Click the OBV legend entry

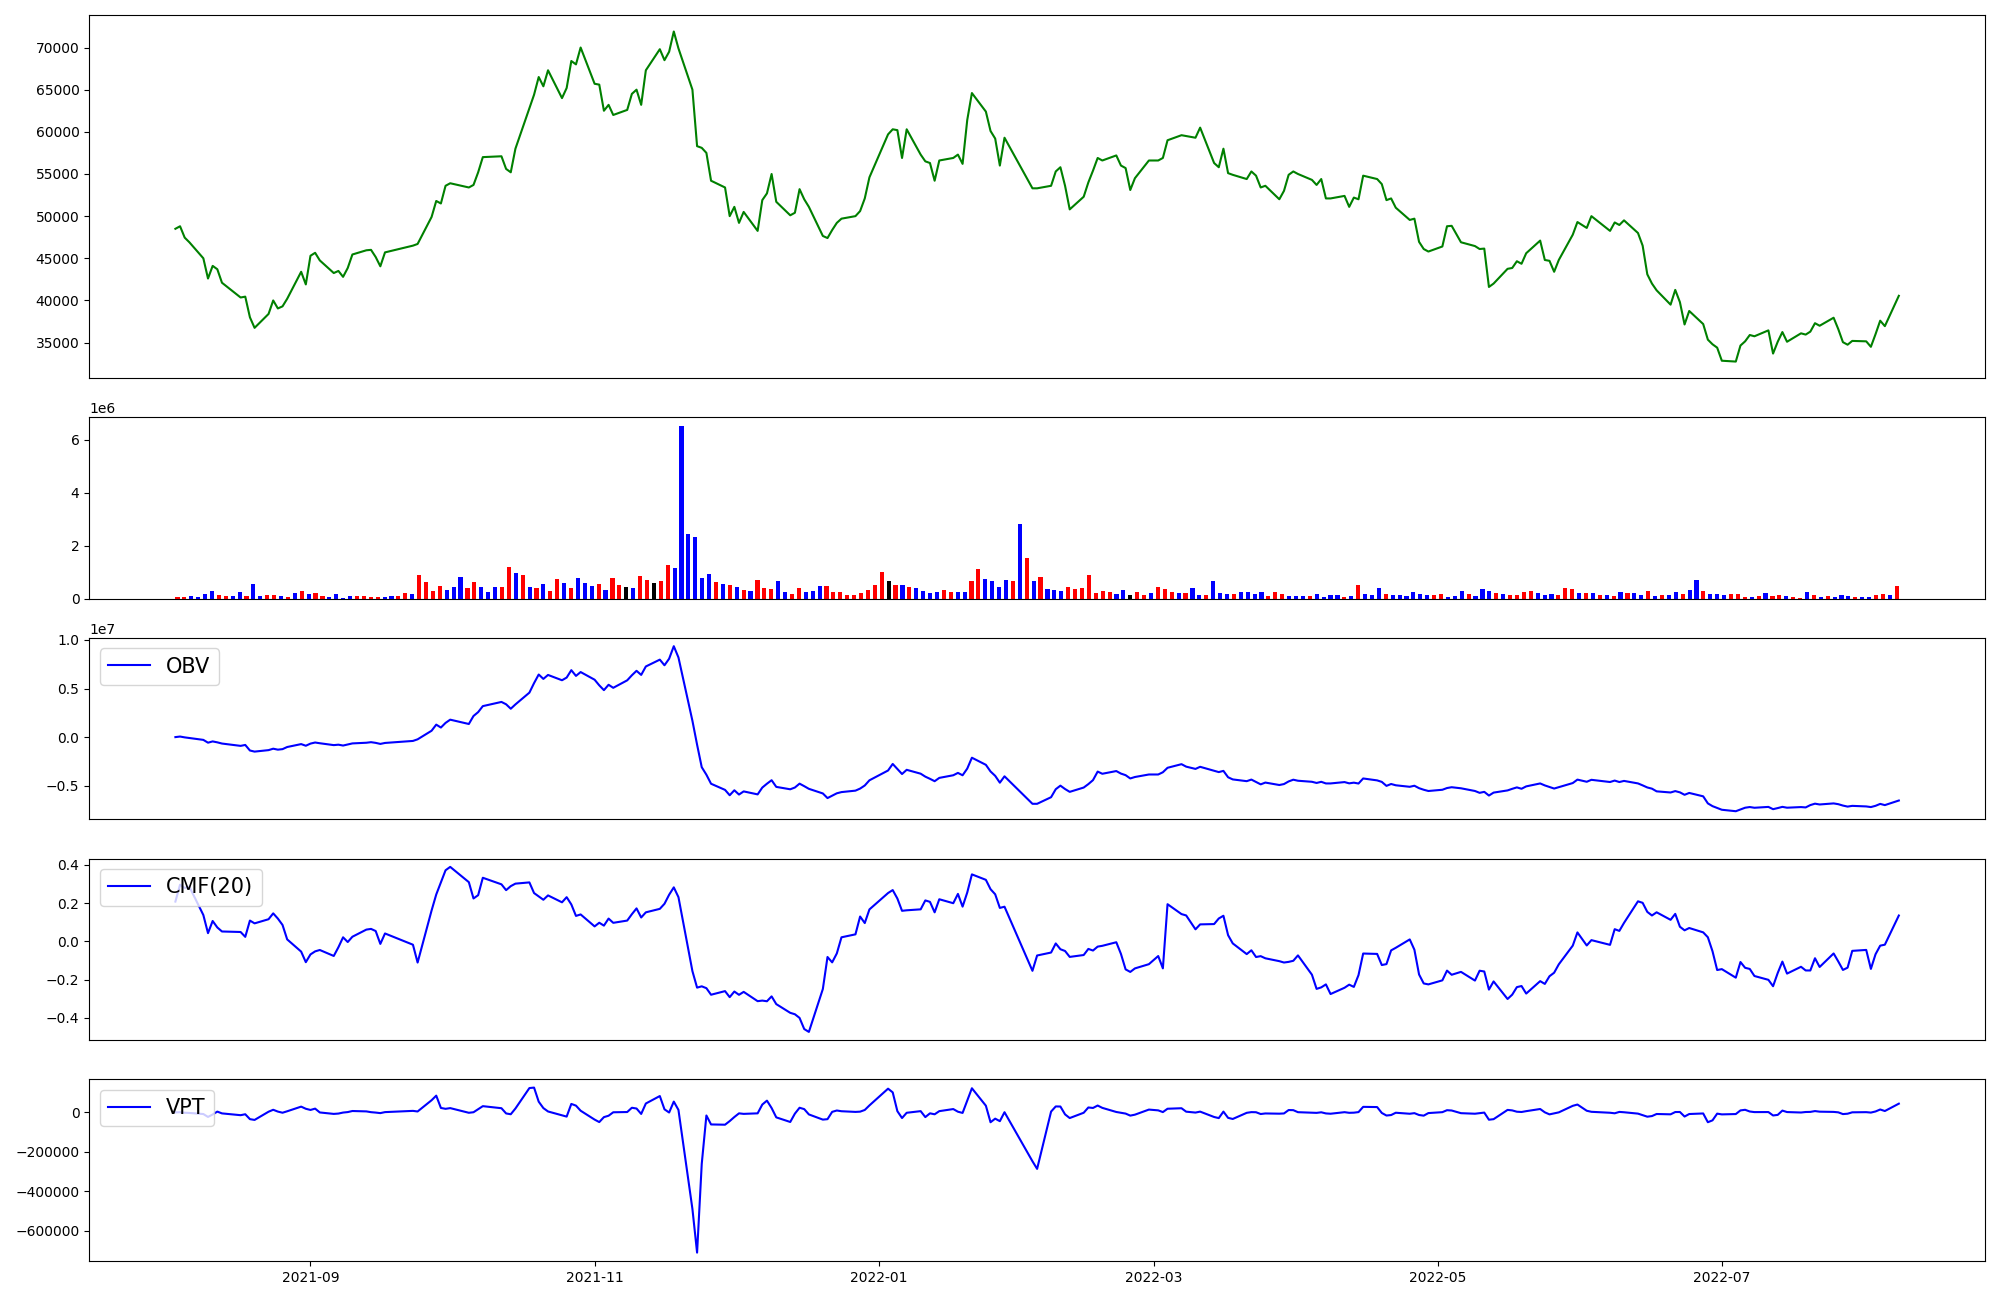point(186,666)
